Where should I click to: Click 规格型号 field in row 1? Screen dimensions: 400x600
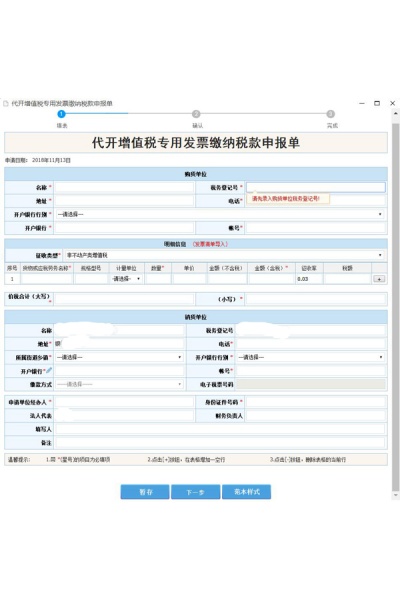pyautogui.click(x=91, y=279)
